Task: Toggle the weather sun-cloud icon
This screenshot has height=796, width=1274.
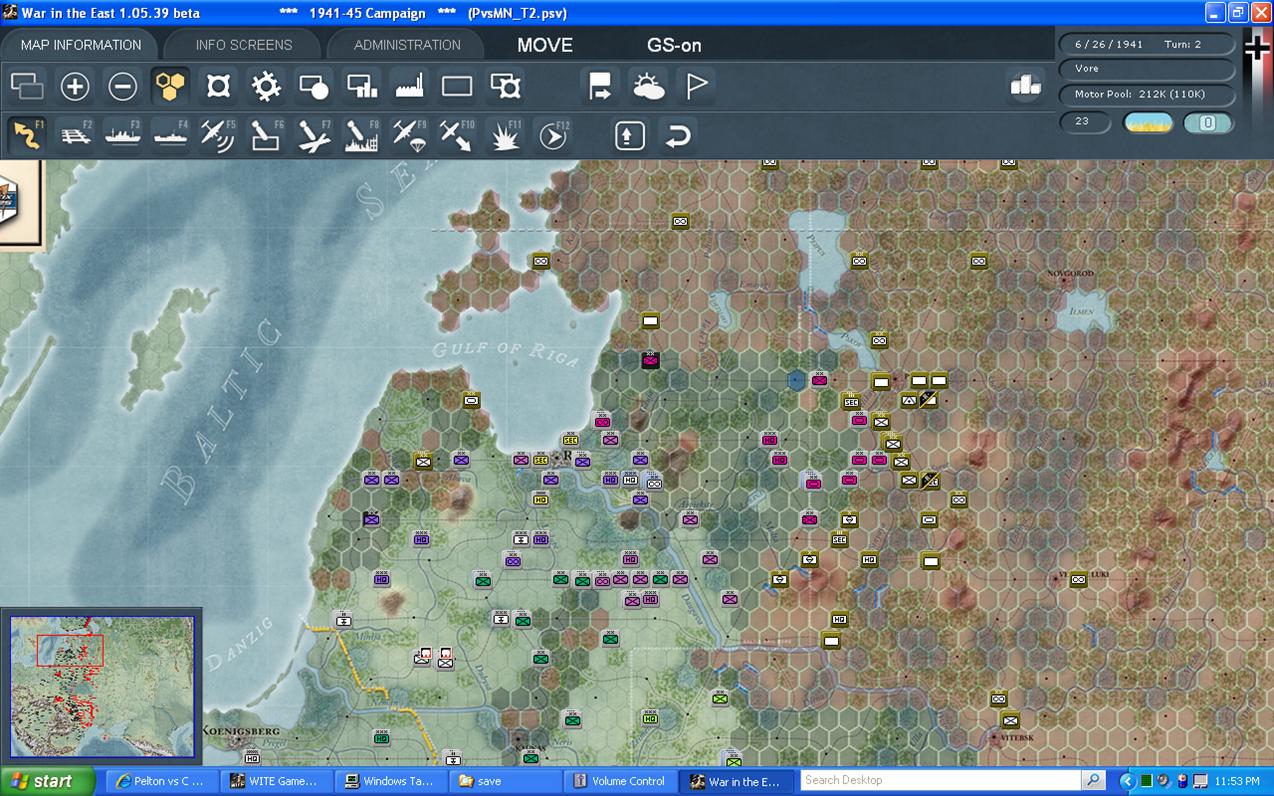Action: 649,86
